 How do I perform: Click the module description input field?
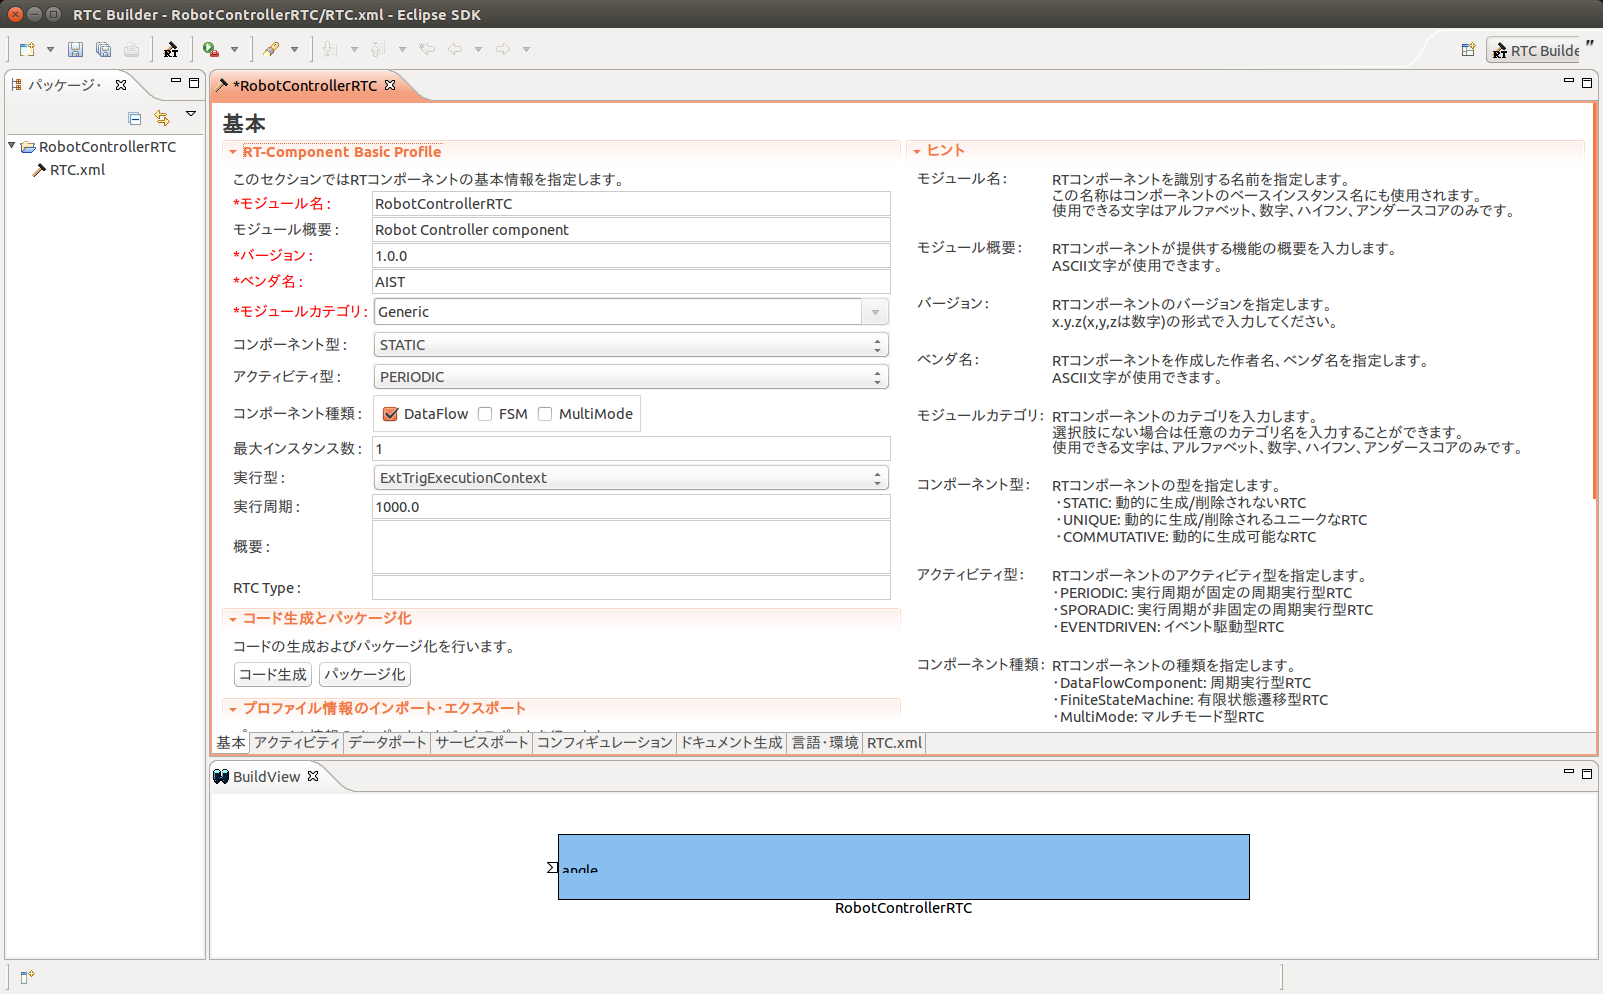tap(631, 230)
